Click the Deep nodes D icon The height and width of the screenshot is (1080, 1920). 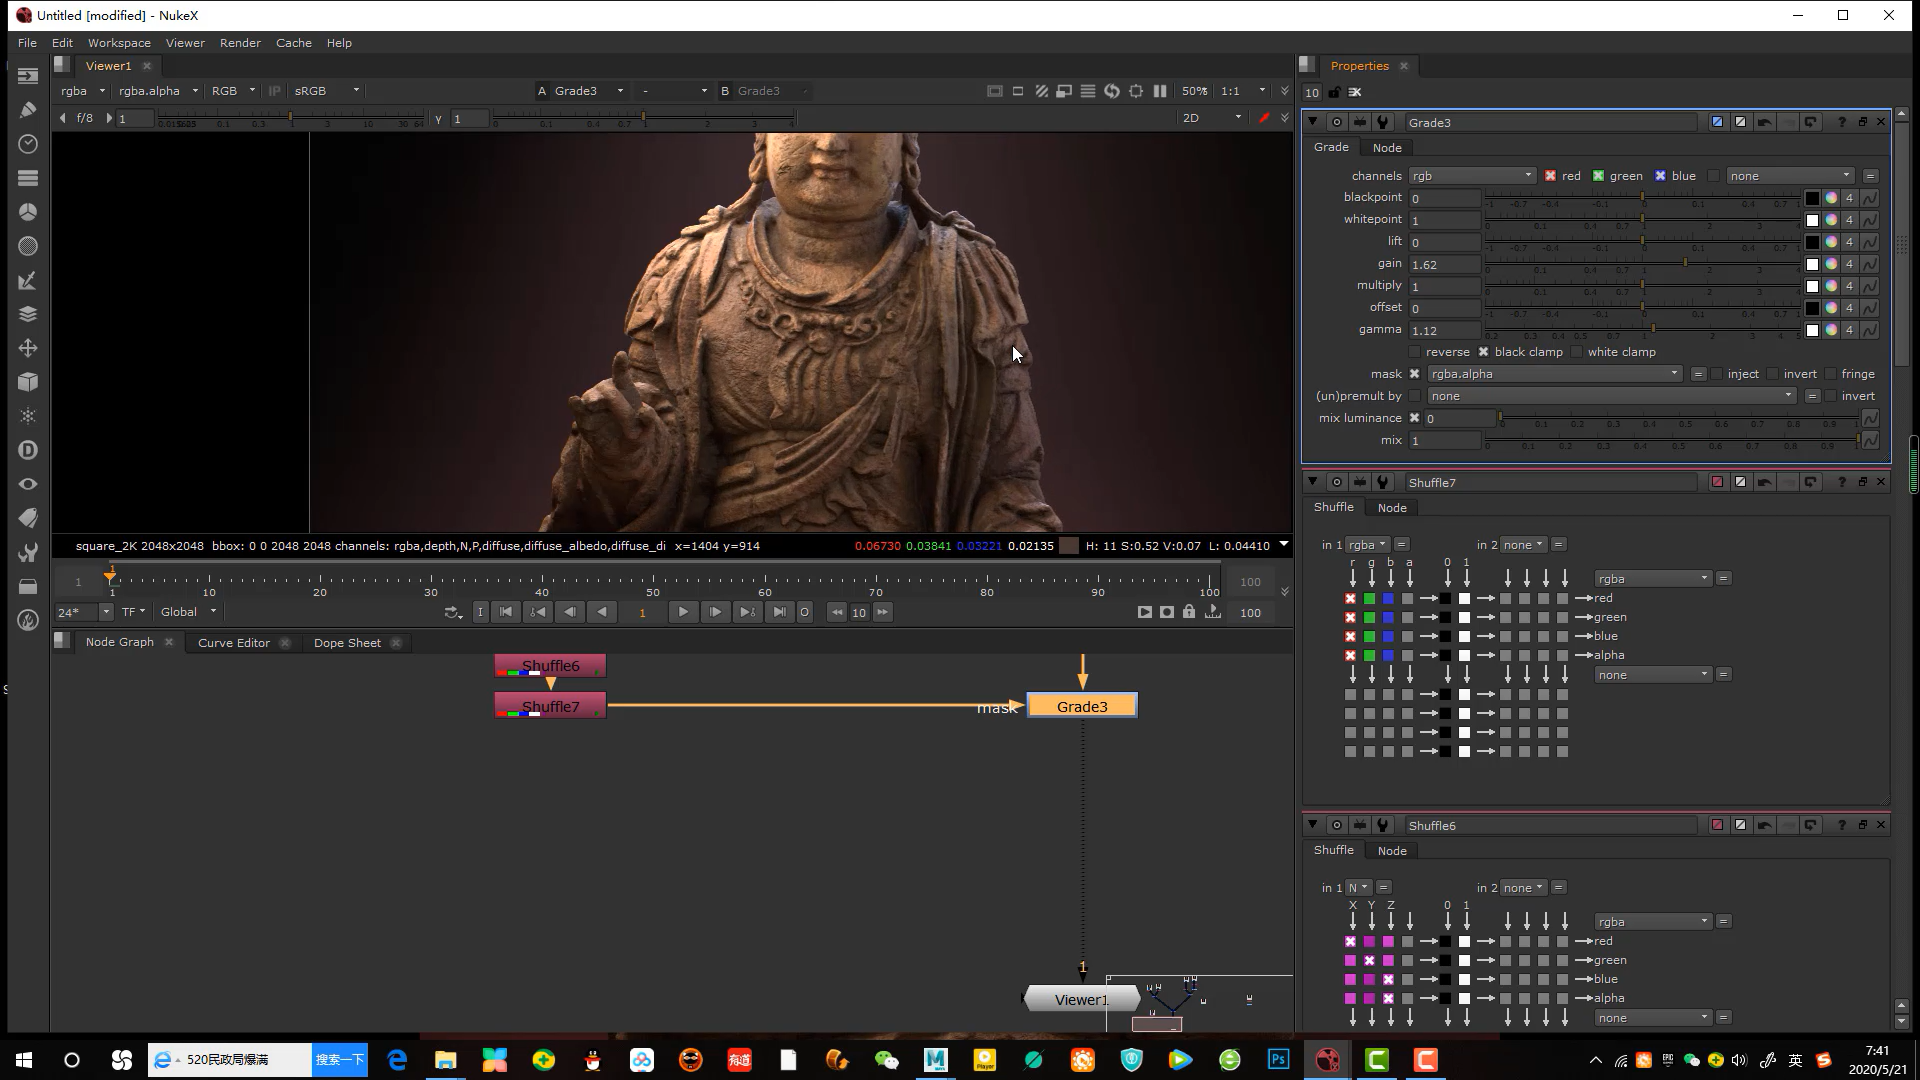coord(28,450)
